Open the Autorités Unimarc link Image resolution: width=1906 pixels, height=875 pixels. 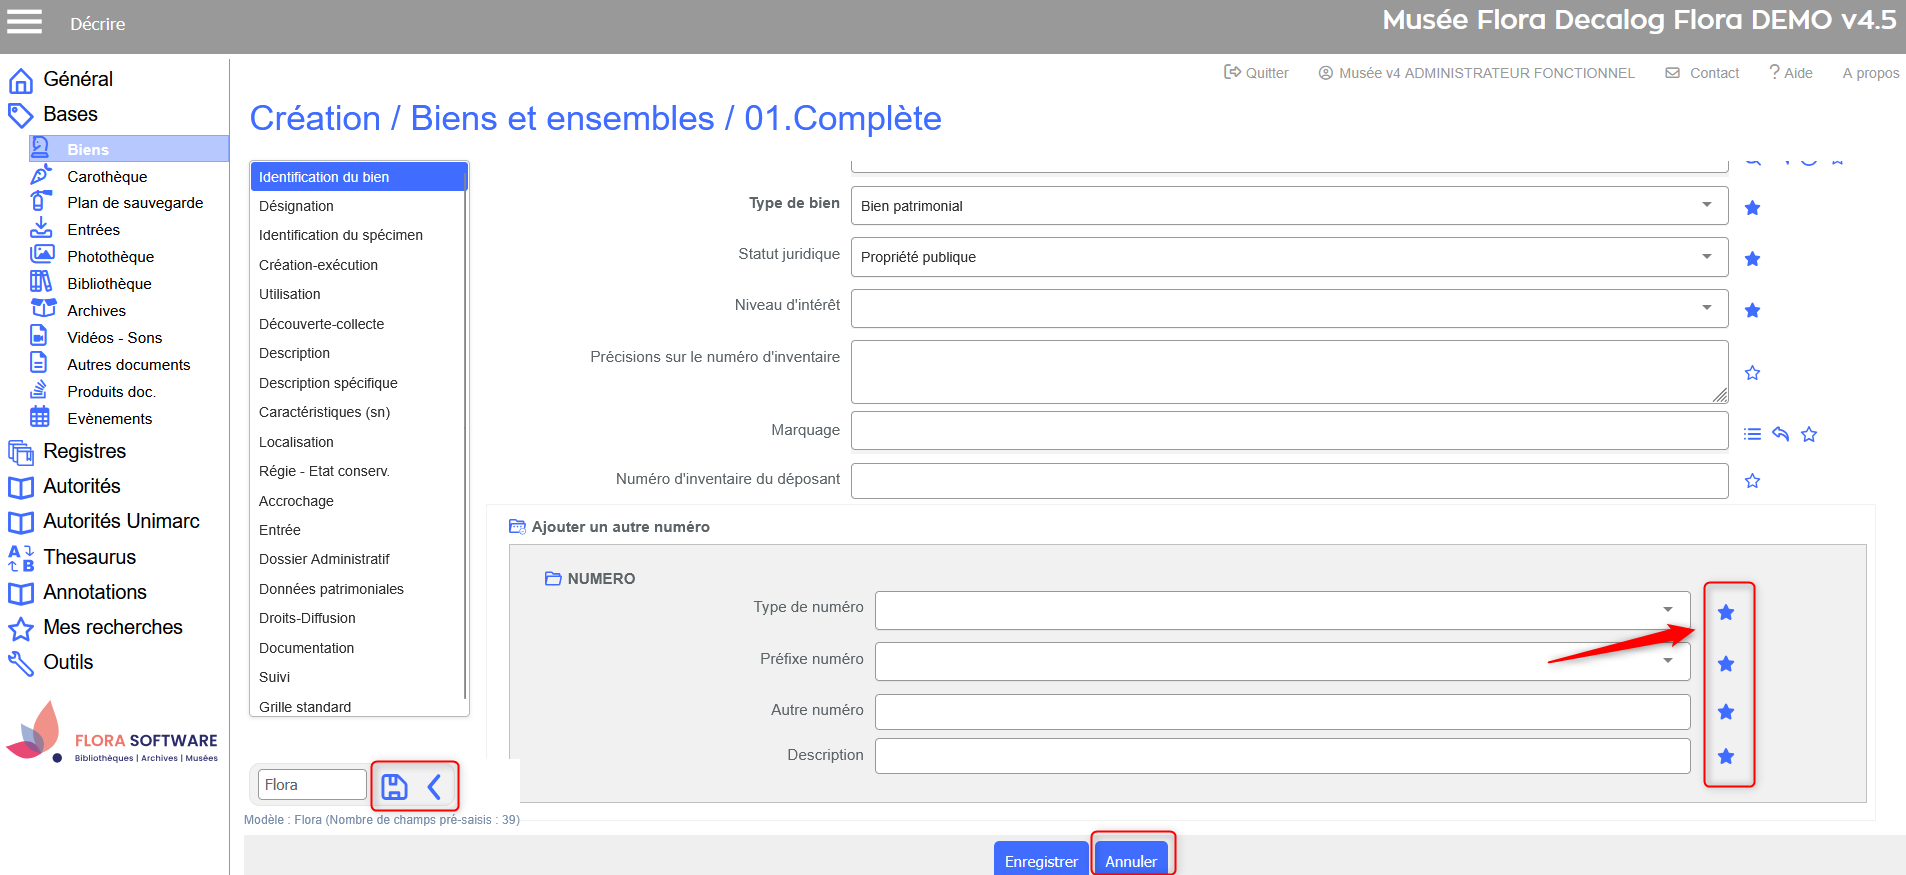point(121,521)
